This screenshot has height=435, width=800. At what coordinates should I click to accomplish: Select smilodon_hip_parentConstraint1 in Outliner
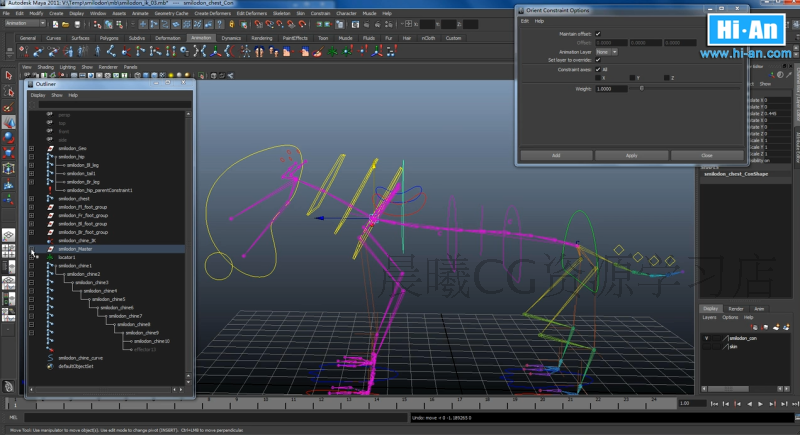pyautogui.click(x=99, y=190)
